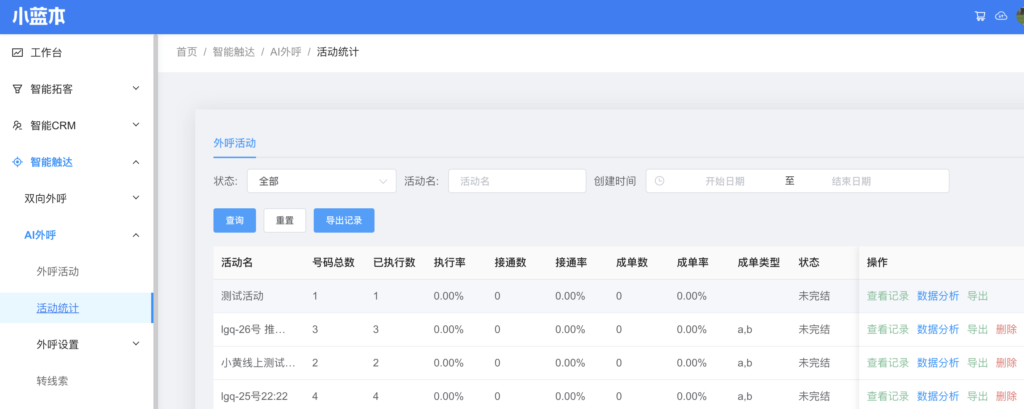The image size is (1024, 409).
Task: Collapse the AI外呼 submenu chevron
Action: [x=136, y=235]
